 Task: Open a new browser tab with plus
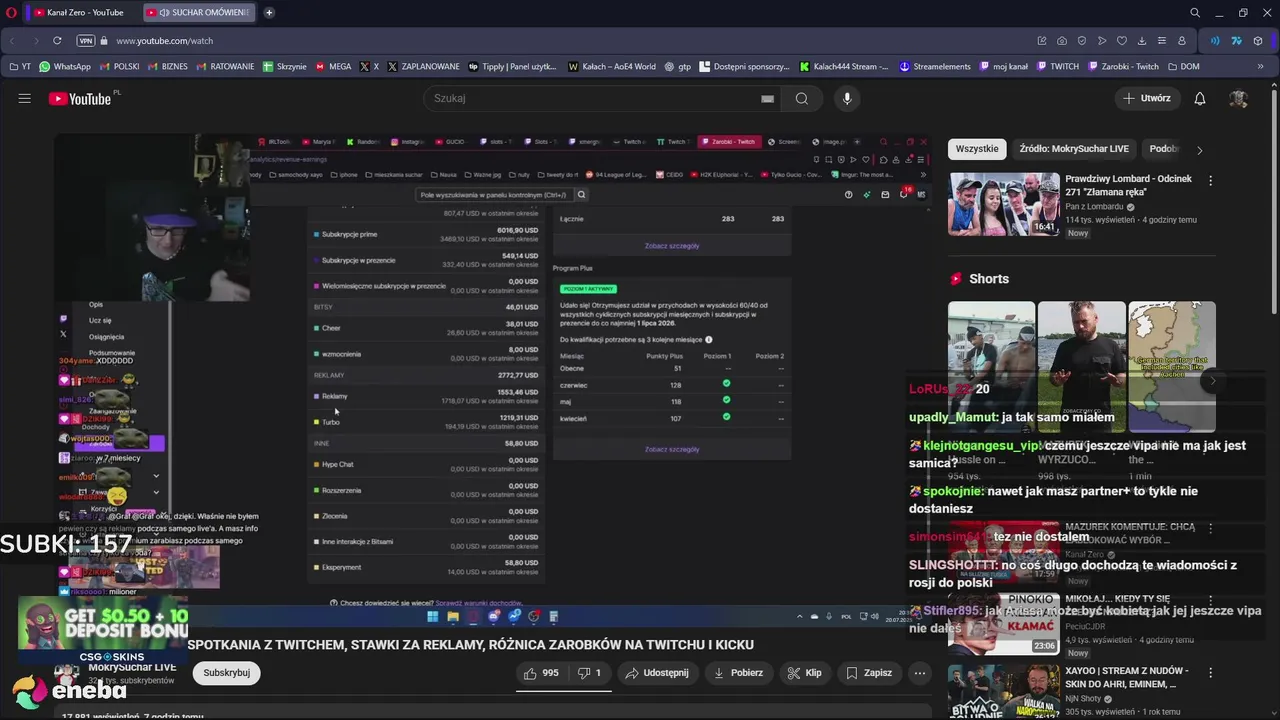click(269, 13)
